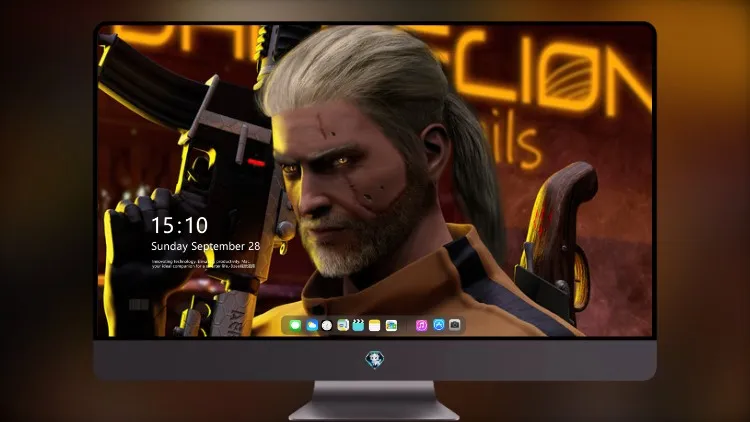Open the yellow Notes app in dock
Screen dimensions: 750x422
point(375,325)
